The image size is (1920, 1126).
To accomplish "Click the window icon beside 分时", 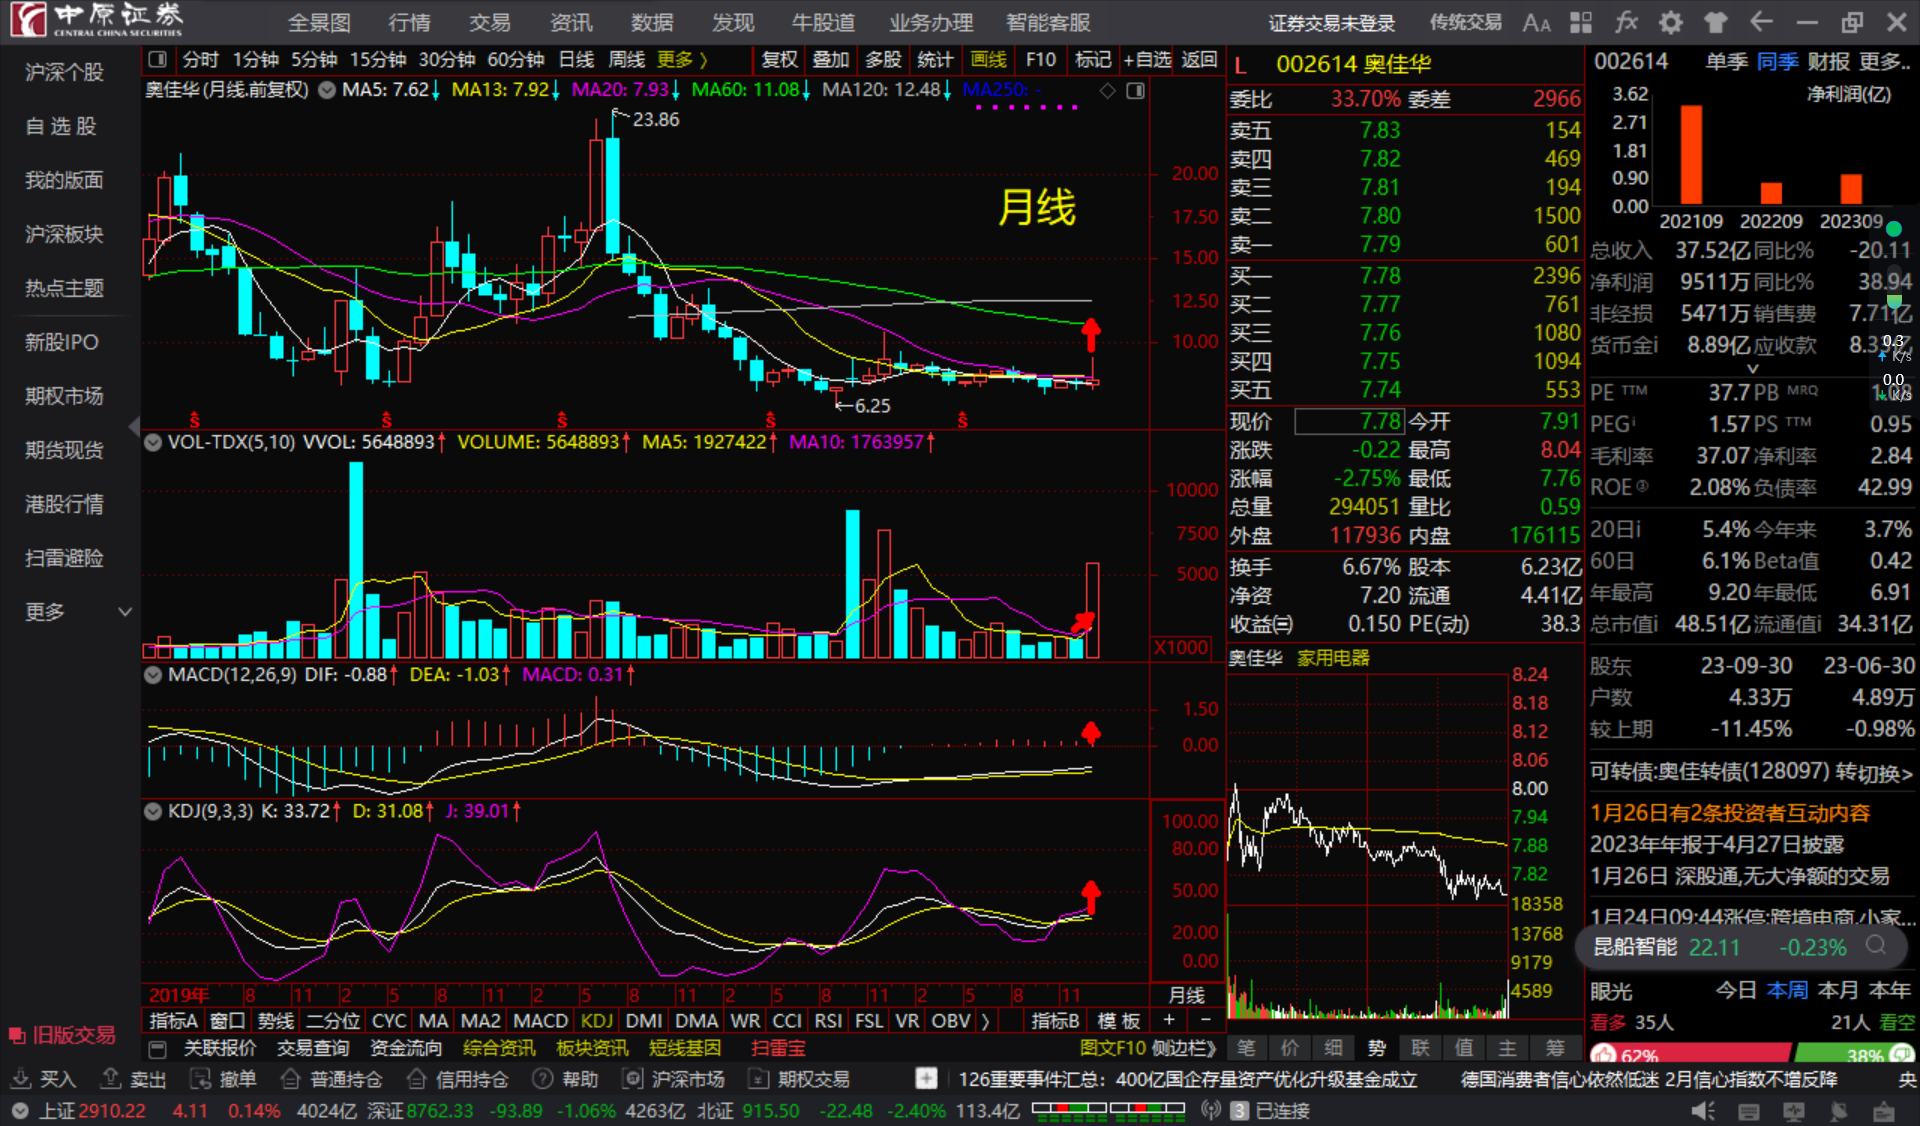I will click(x=158, y=60).
